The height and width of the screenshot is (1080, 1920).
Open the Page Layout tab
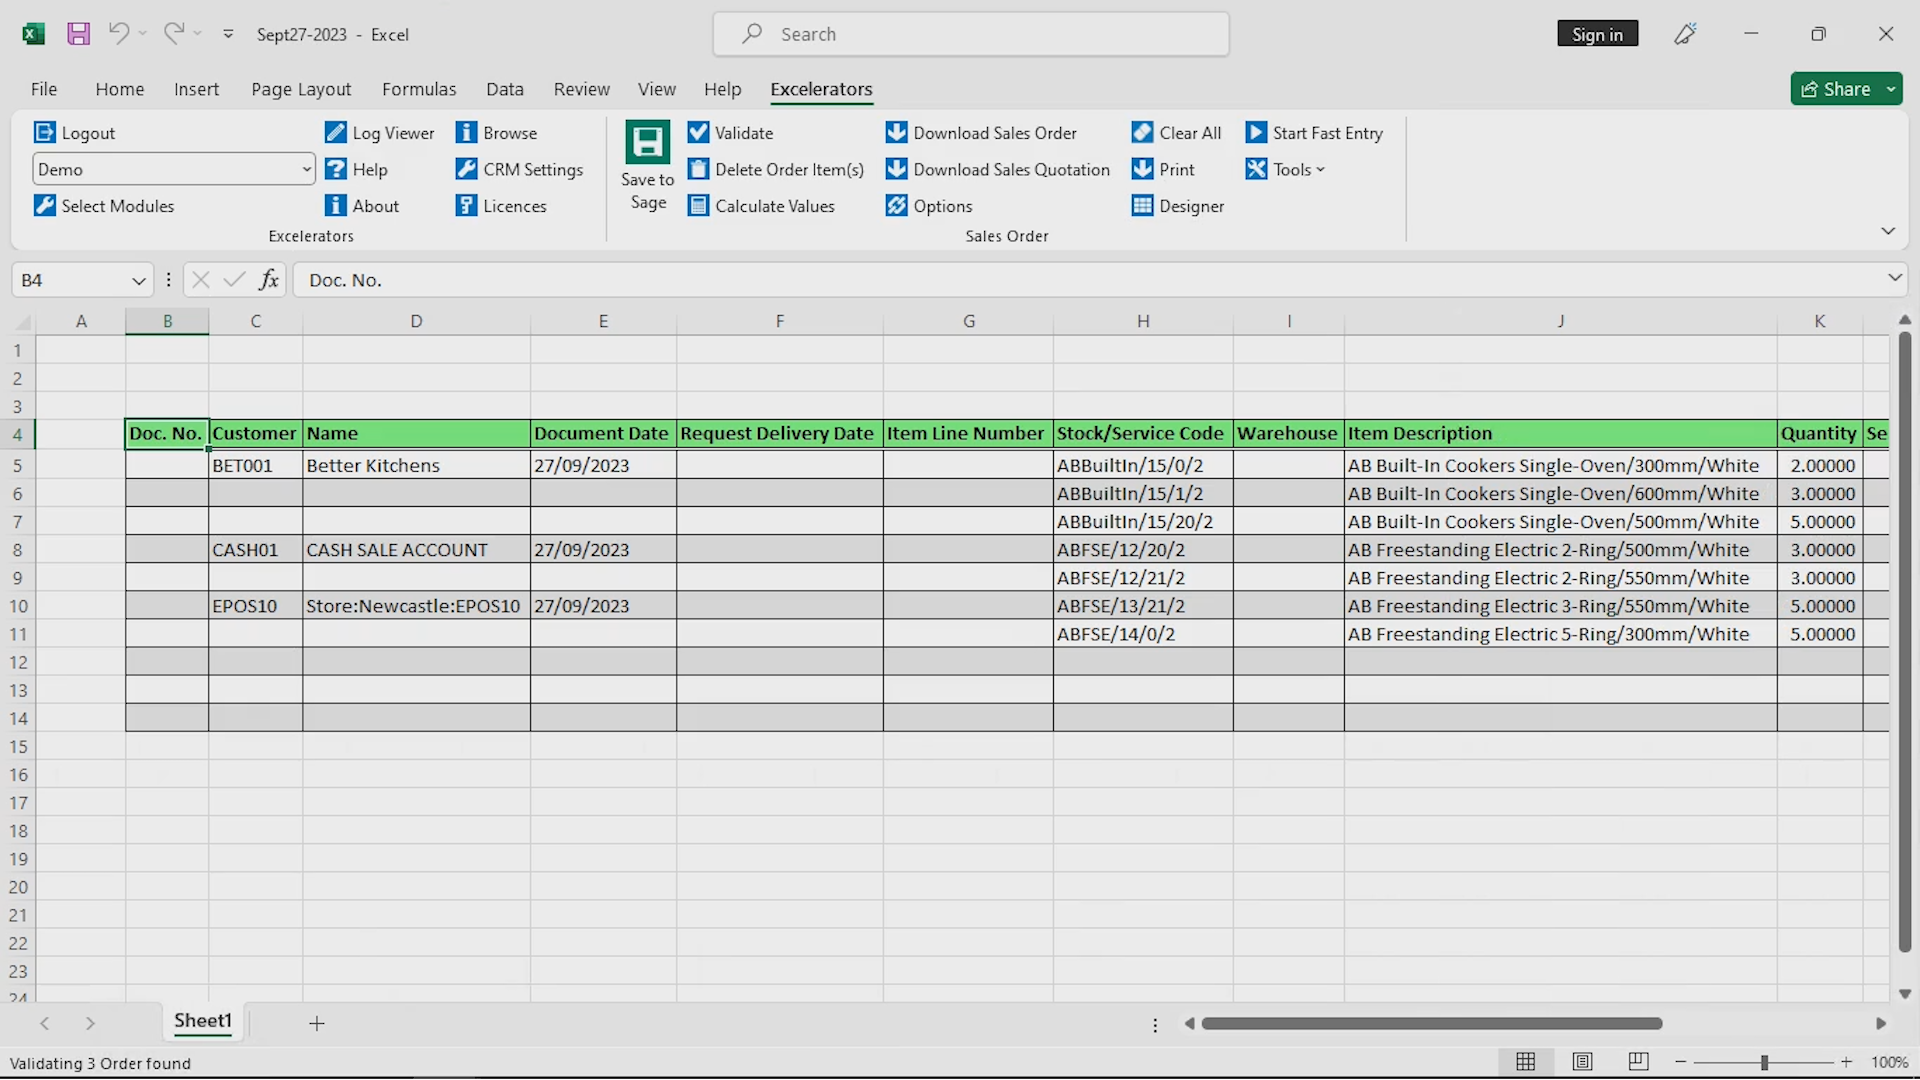click(x=301, y=89)
